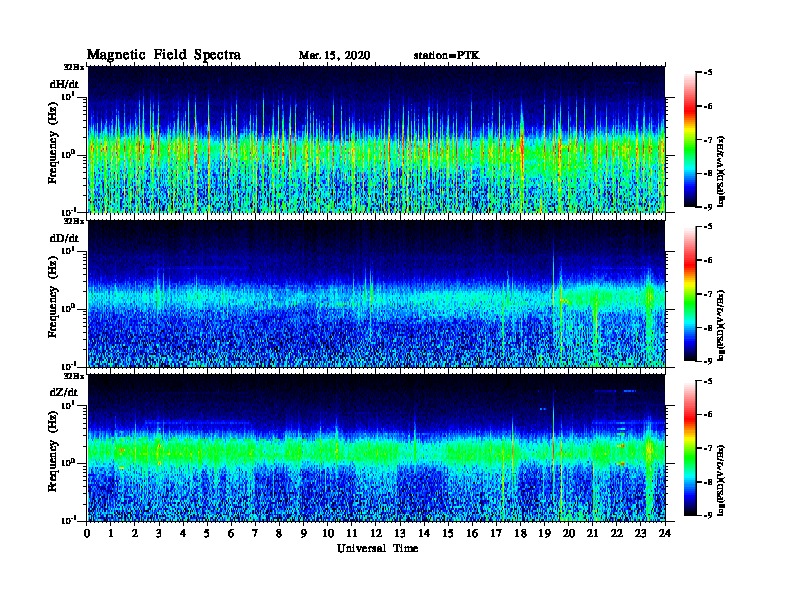Click 32Hz label atop dH/dt panel
The height and width of the screenshot is (612, 792).
click(x=74, y=67)
